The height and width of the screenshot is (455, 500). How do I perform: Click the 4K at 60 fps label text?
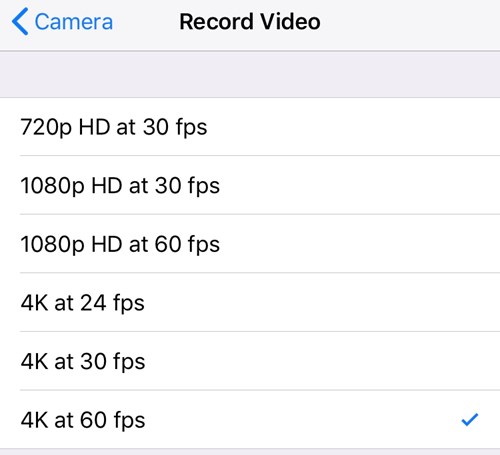tap(83, 420)
